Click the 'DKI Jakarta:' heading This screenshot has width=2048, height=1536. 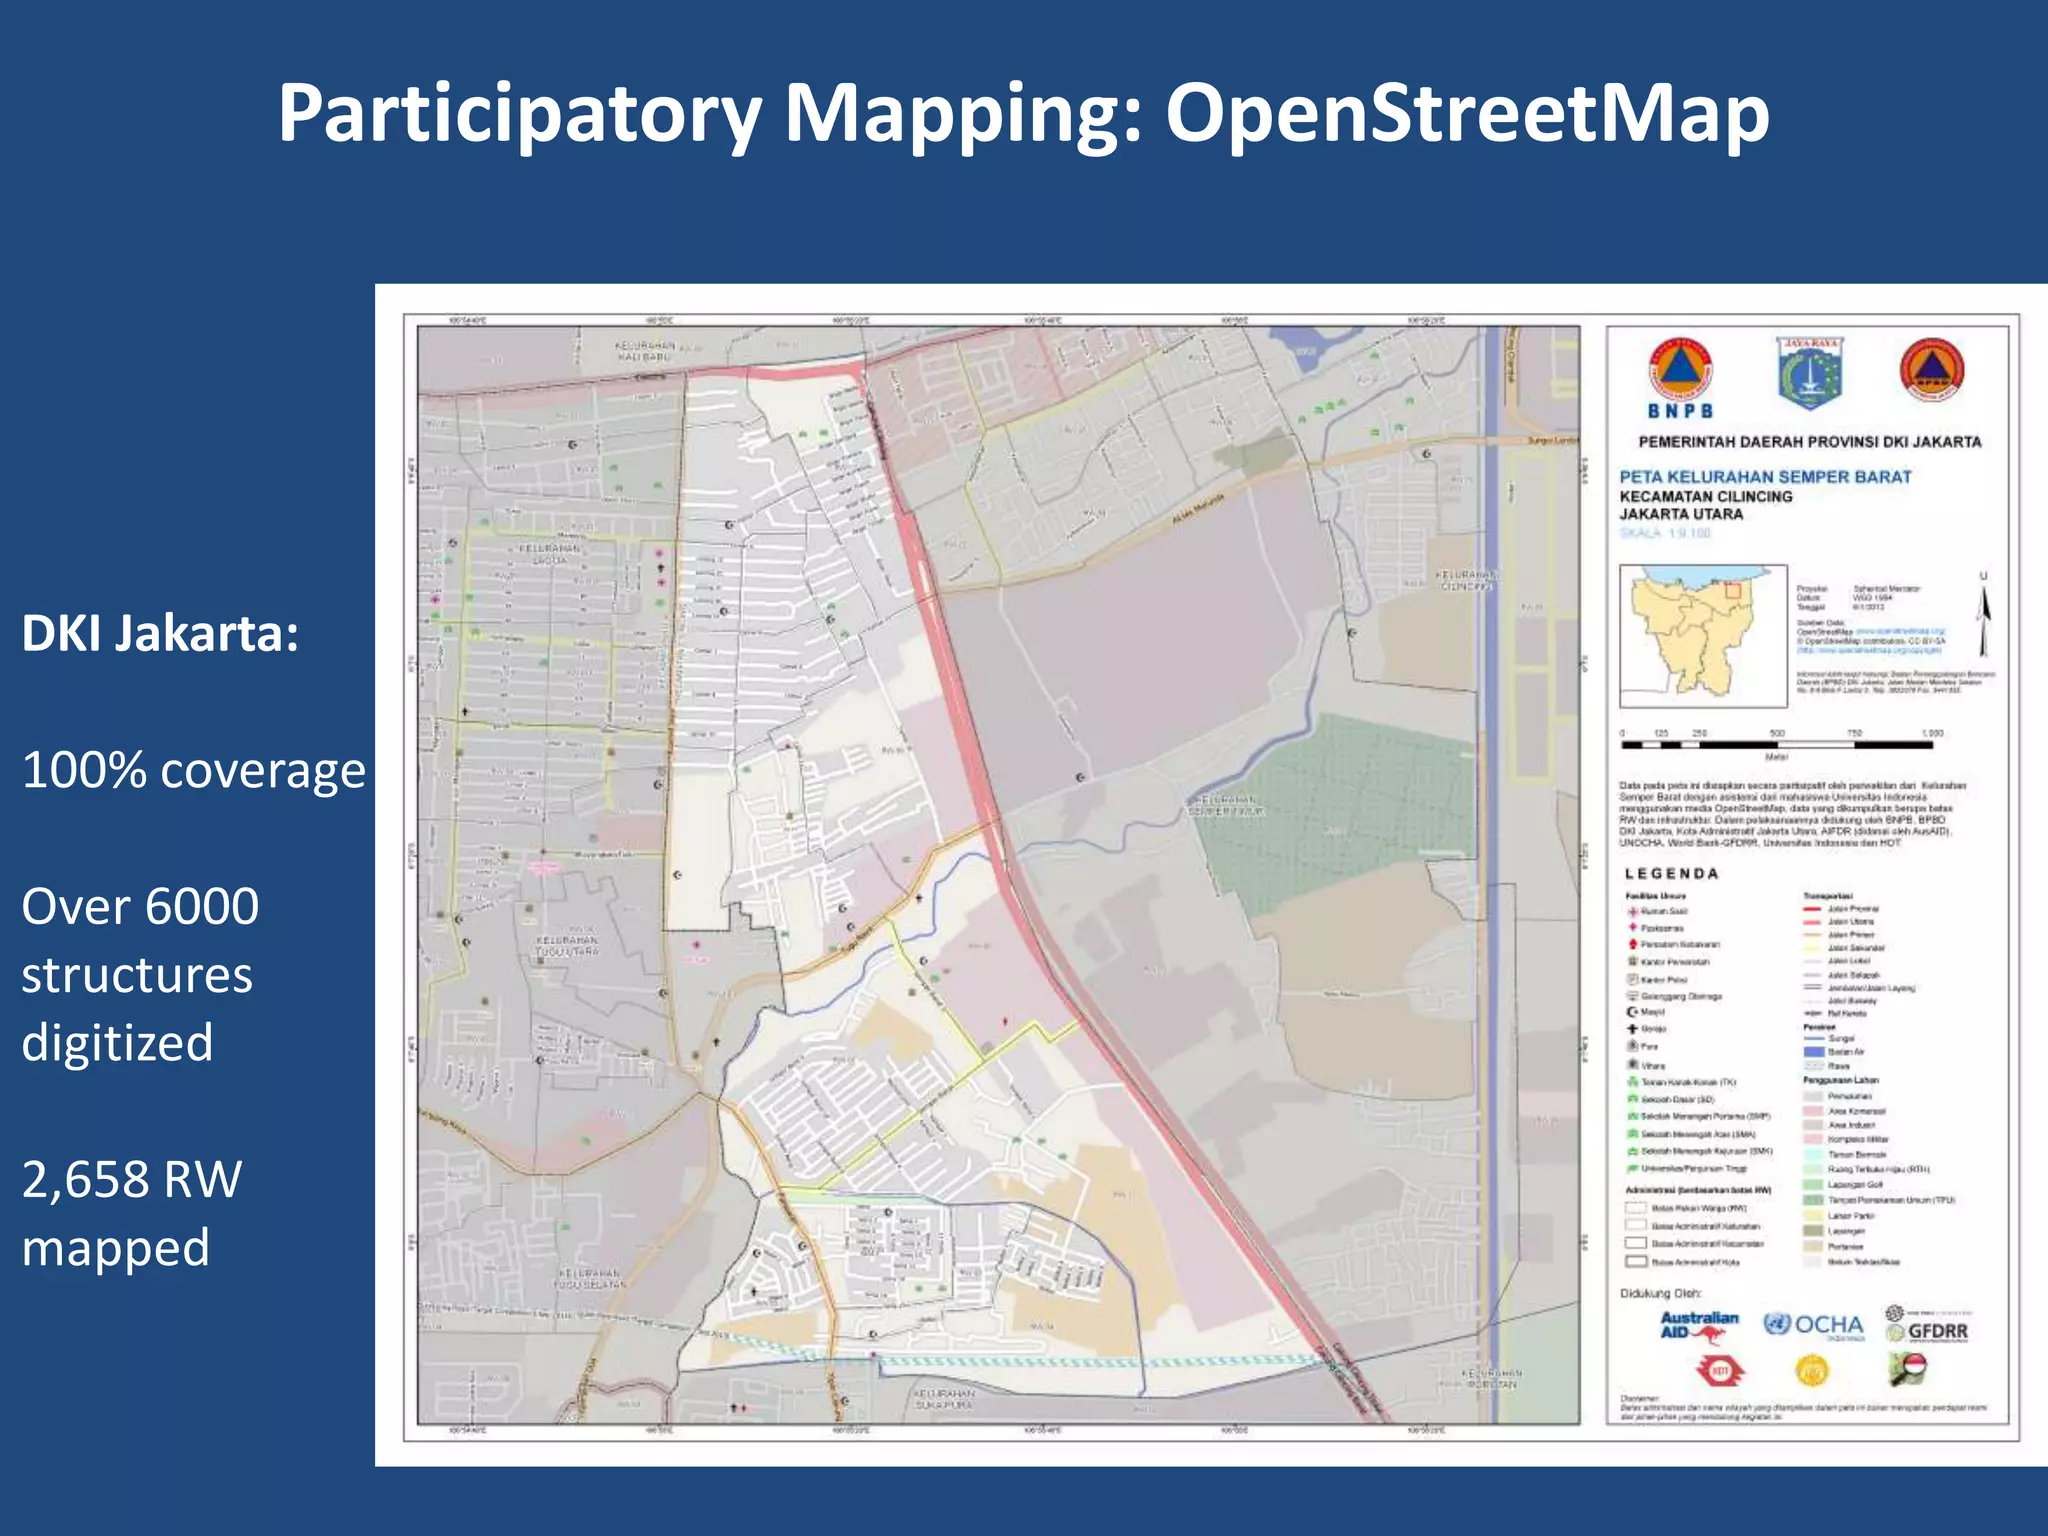pos(160,633)
